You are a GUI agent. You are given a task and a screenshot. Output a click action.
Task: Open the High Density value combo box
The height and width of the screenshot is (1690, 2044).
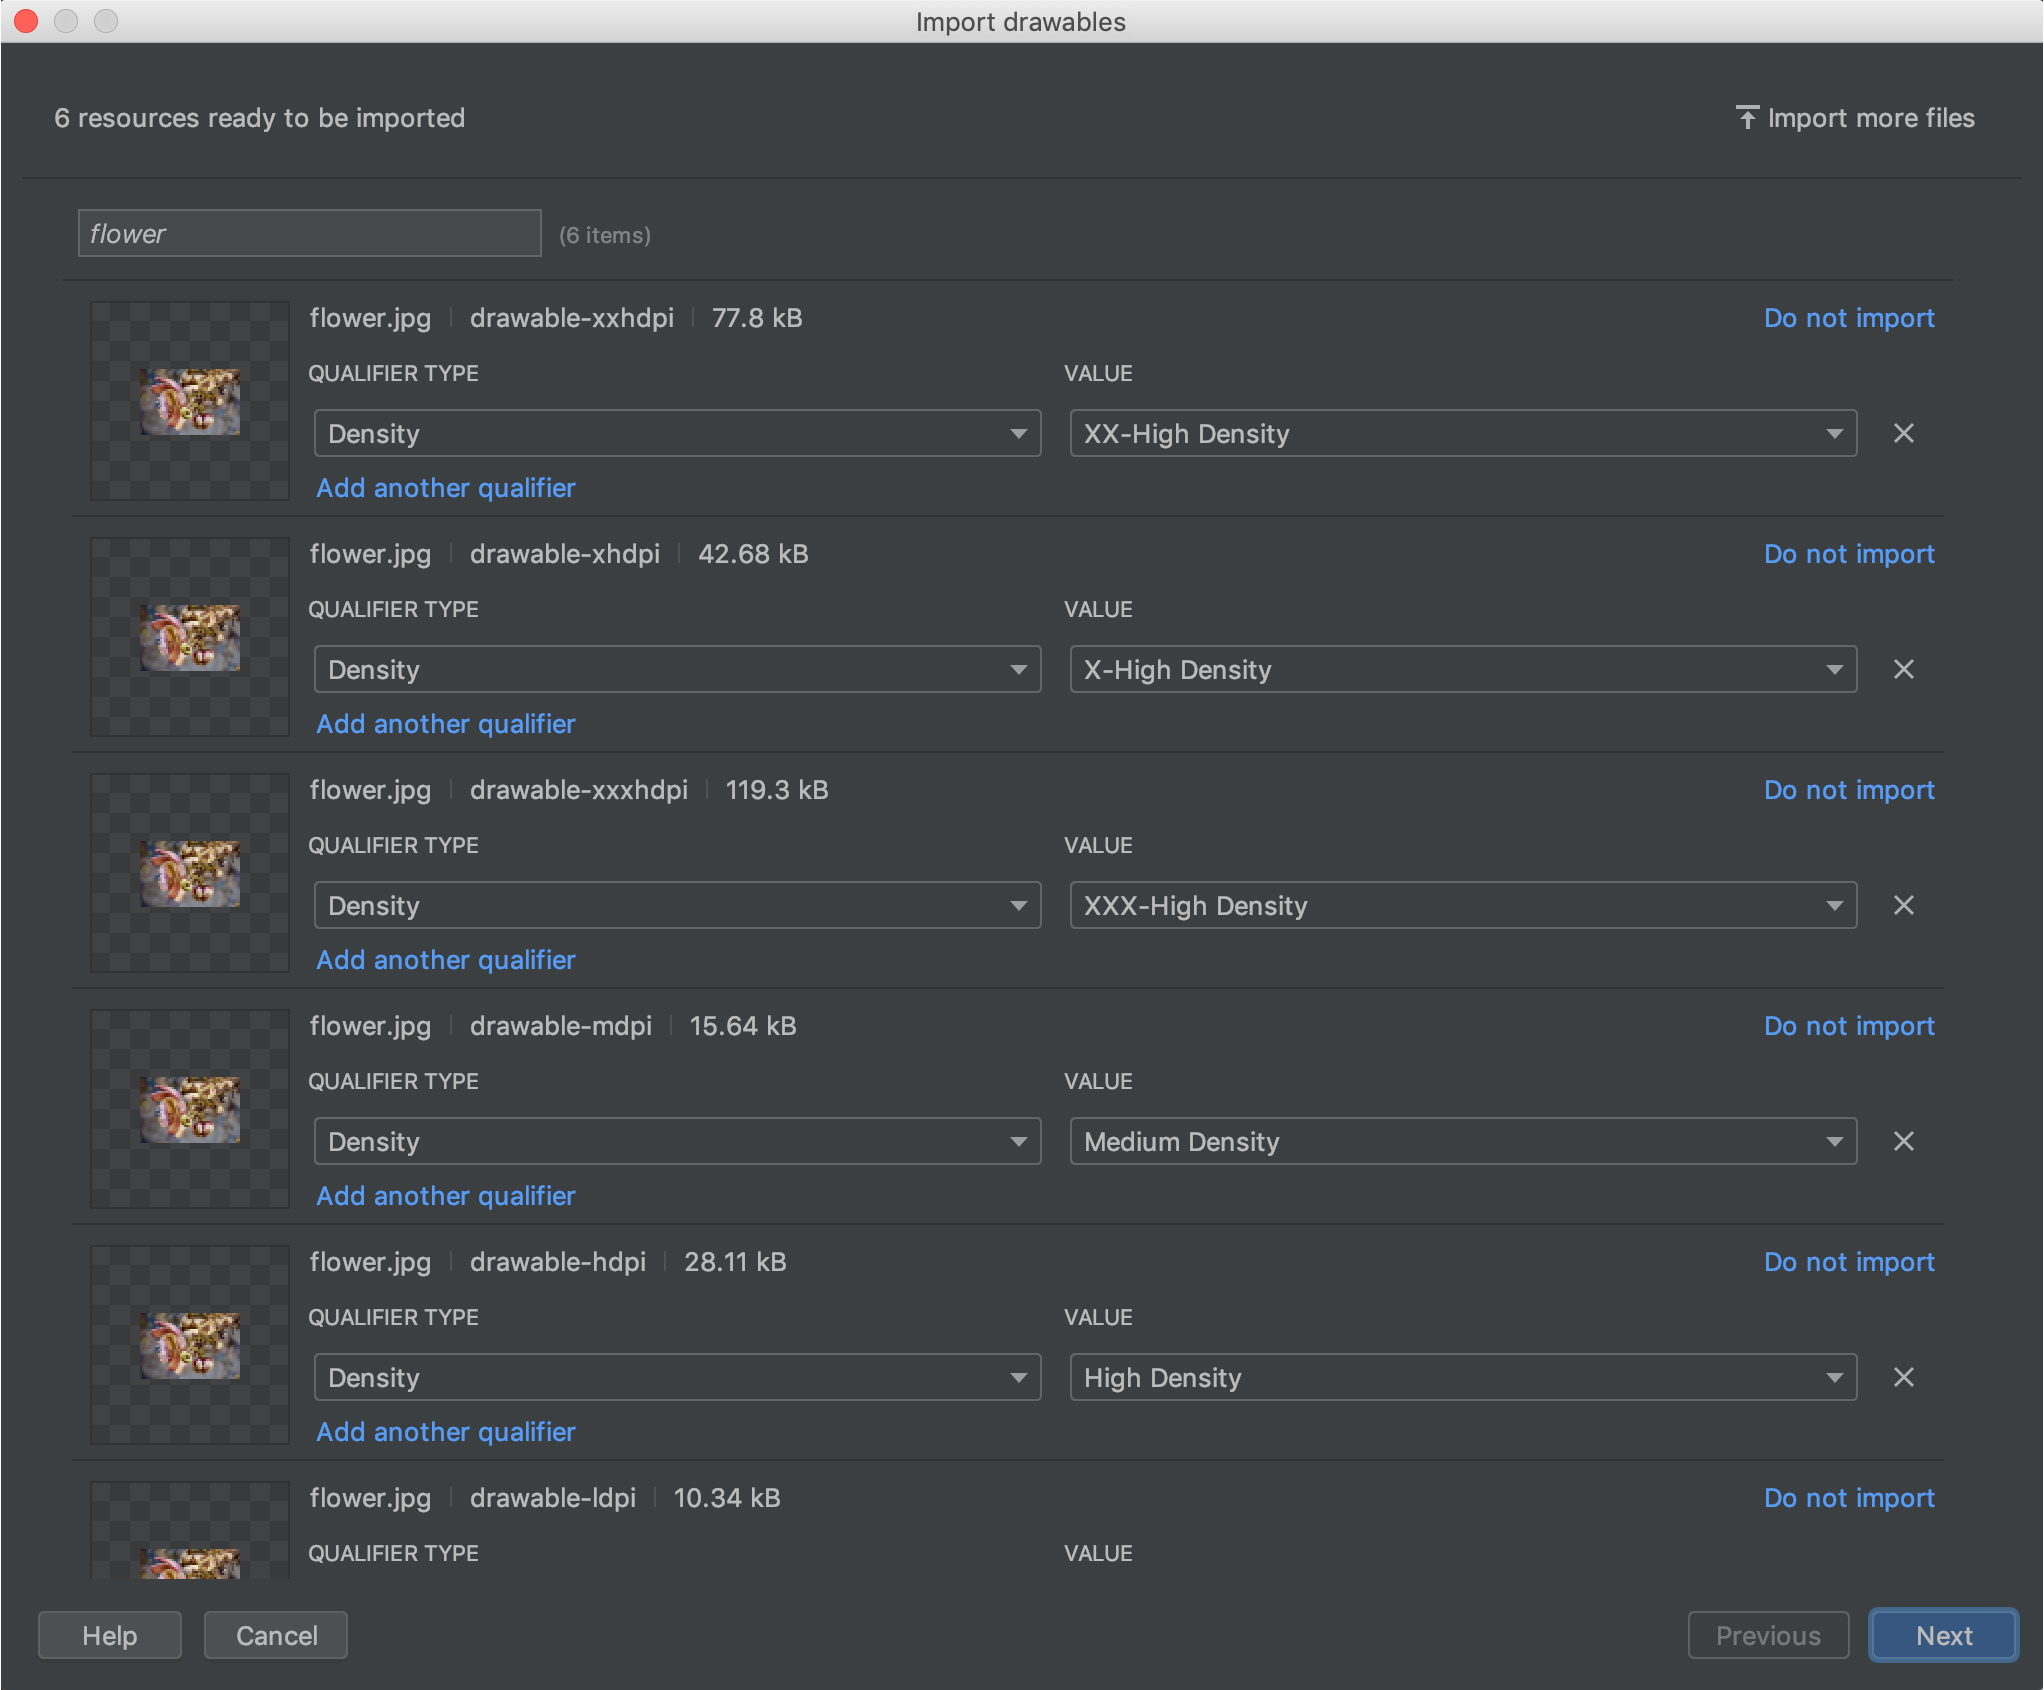[1462, 1377]
